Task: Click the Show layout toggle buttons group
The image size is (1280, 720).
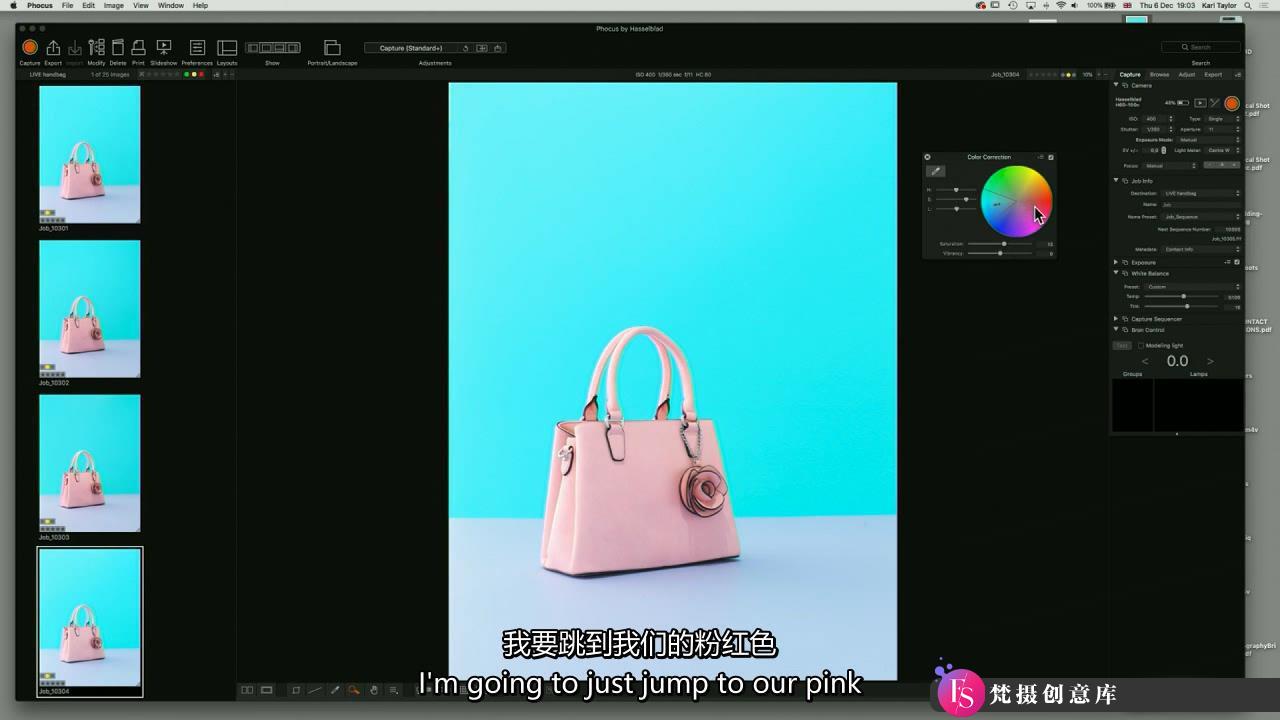Action: coord(273,47)
